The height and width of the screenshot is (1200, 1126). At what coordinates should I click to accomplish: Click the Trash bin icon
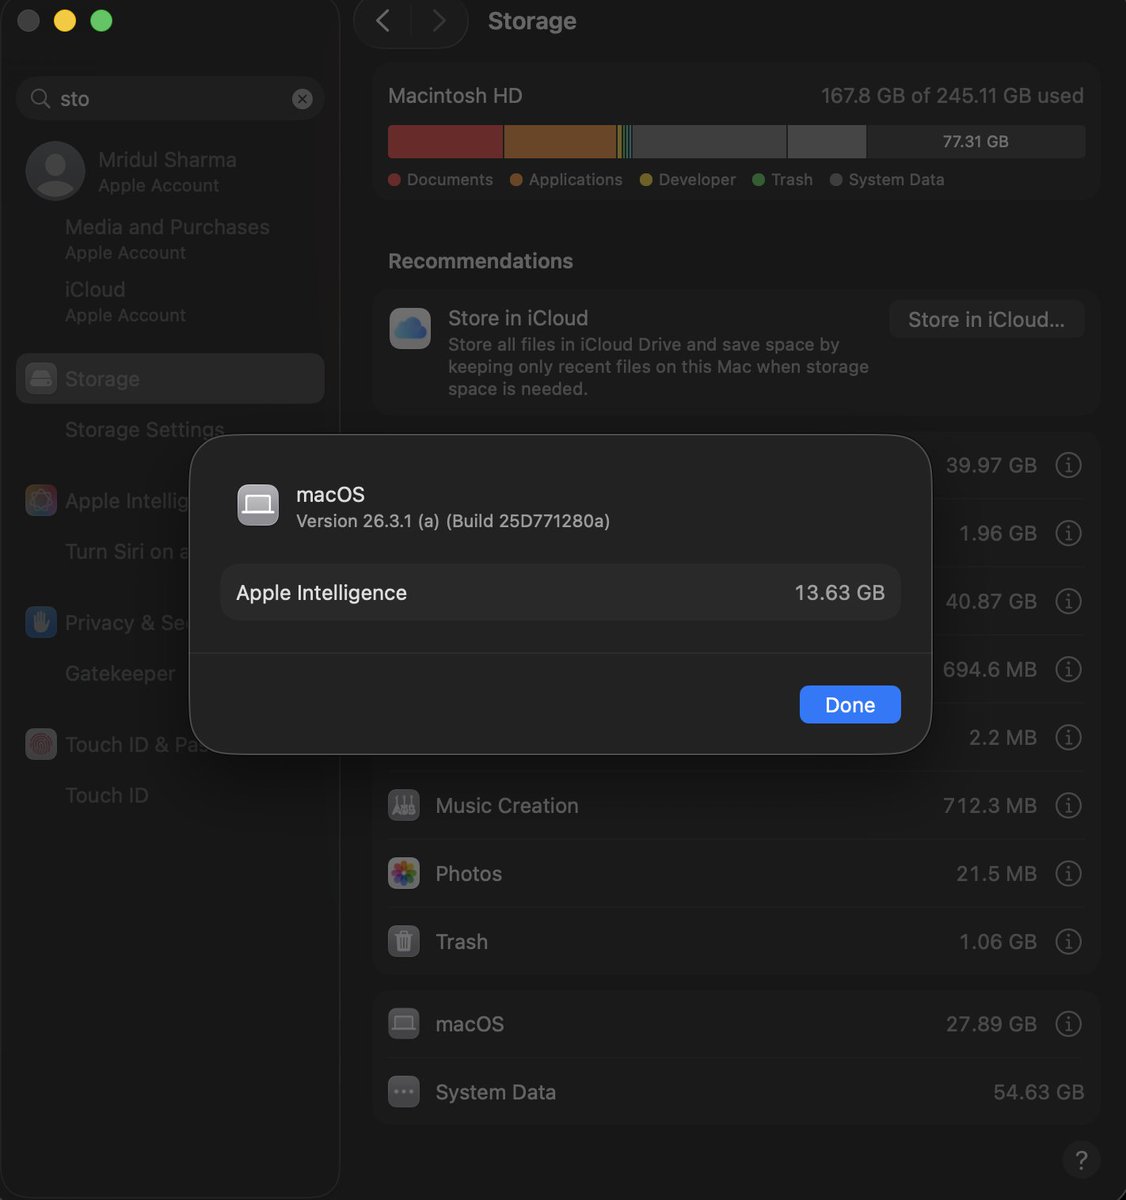tap(404, 941)
